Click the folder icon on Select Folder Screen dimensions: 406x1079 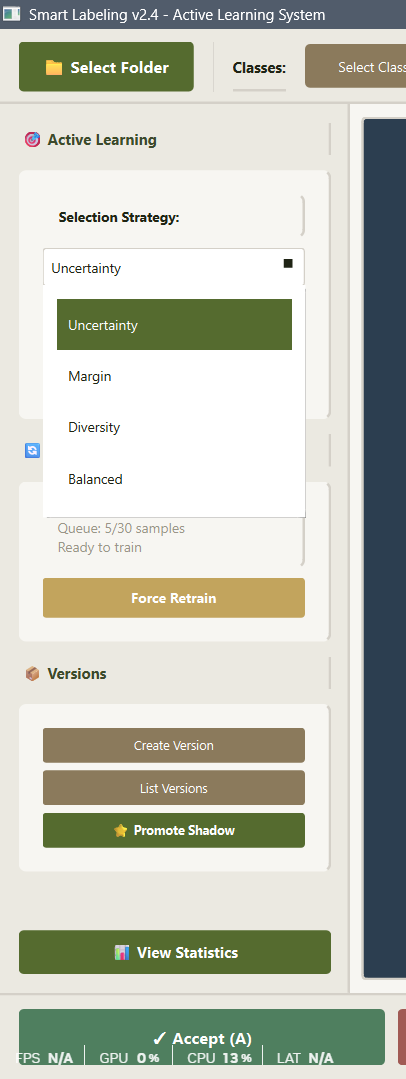point(54,67)
